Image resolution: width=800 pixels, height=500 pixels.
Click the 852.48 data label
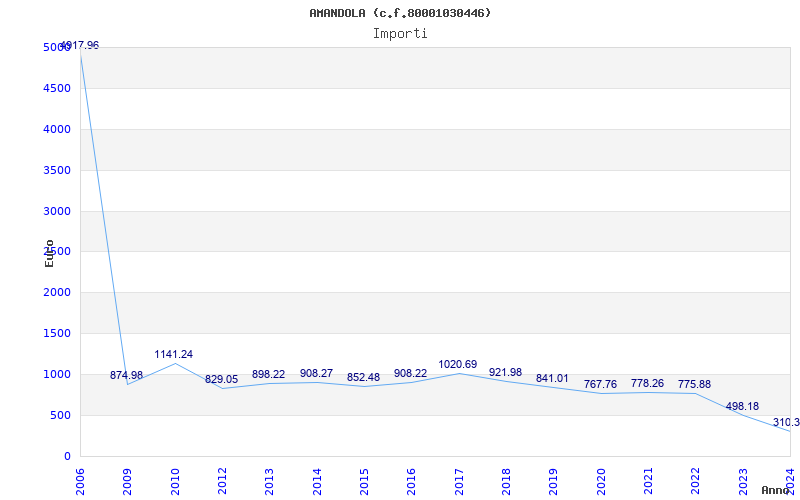click(363, 378)
